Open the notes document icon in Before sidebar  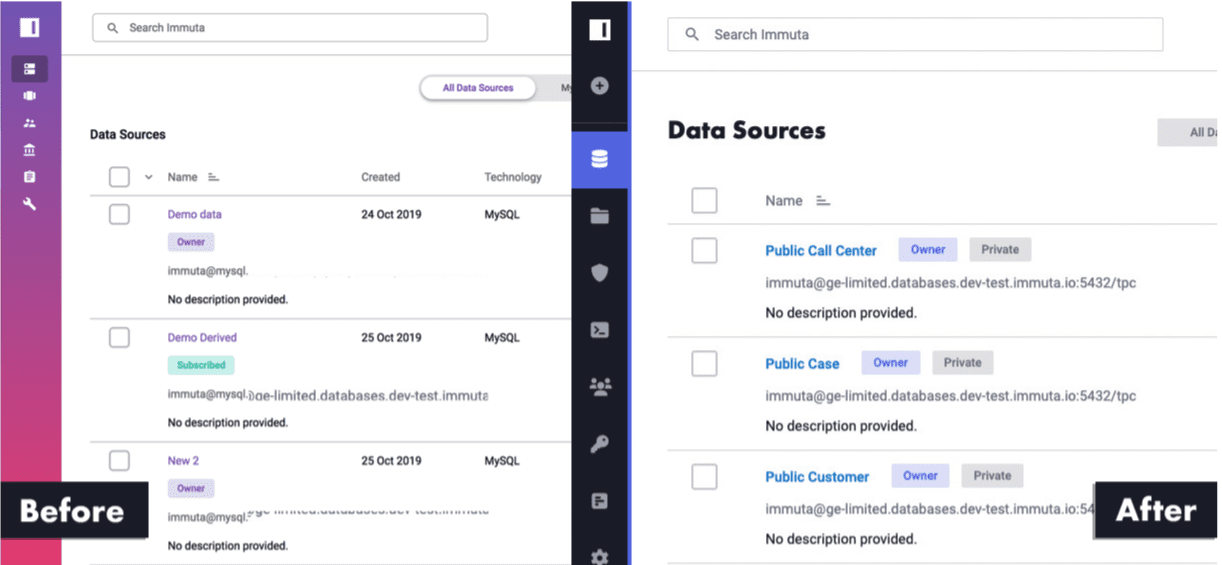click(x=30, y=177)
